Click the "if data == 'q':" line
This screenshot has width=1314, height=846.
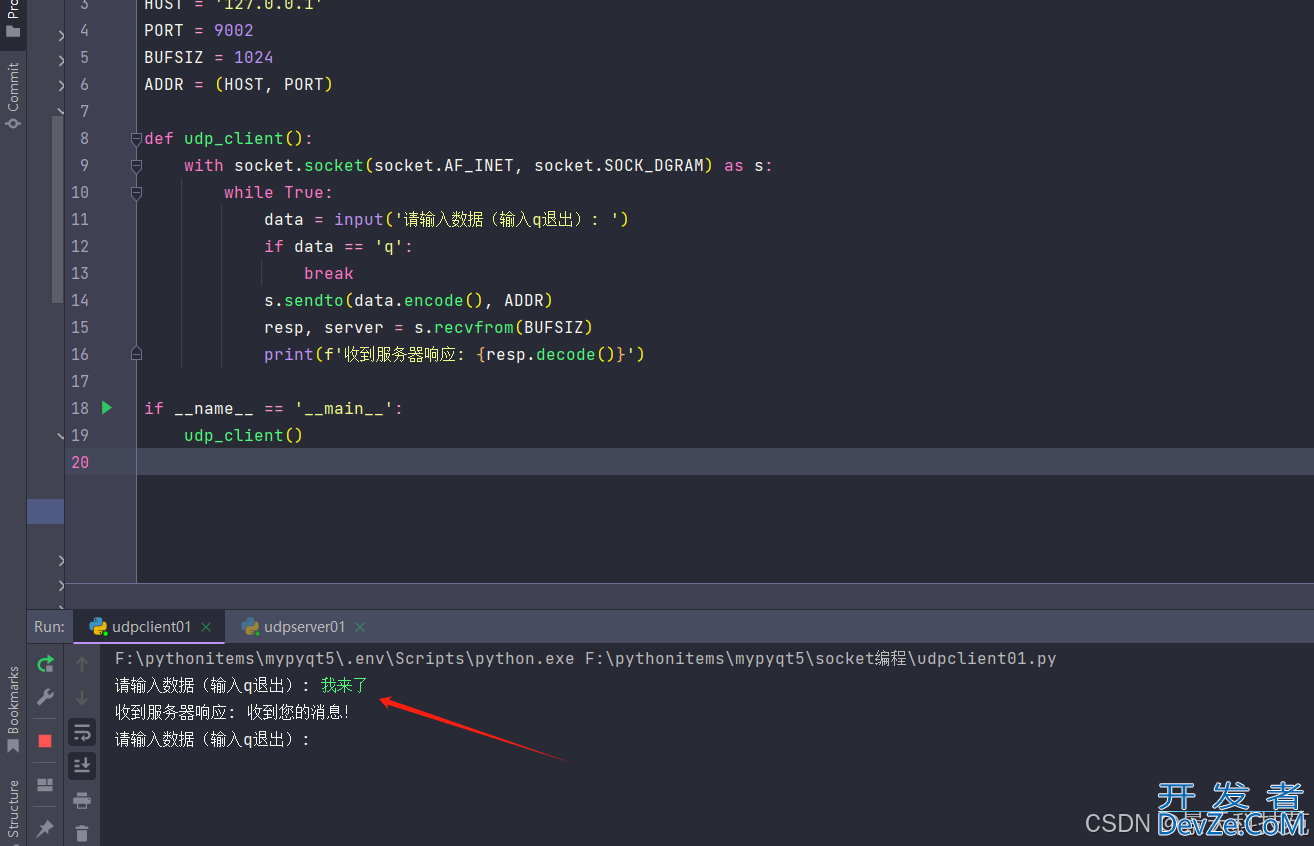338,246
